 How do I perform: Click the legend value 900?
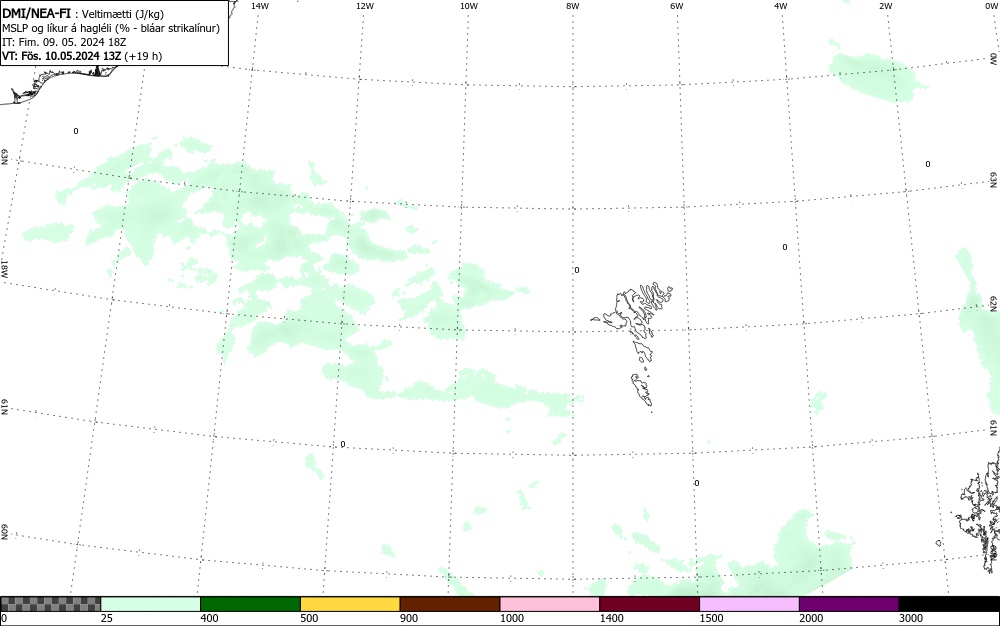click(409, 618)
